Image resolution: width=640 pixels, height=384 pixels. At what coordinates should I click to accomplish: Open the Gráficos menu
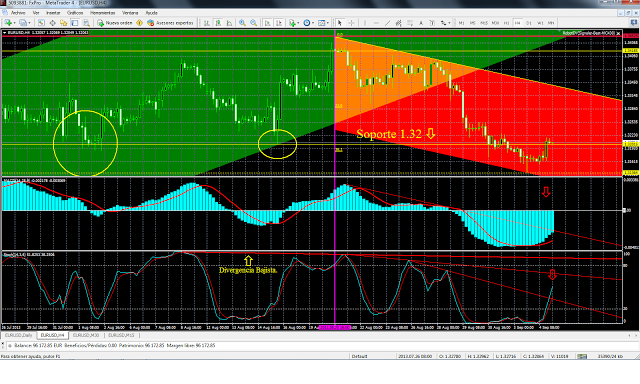pos(75,13)
